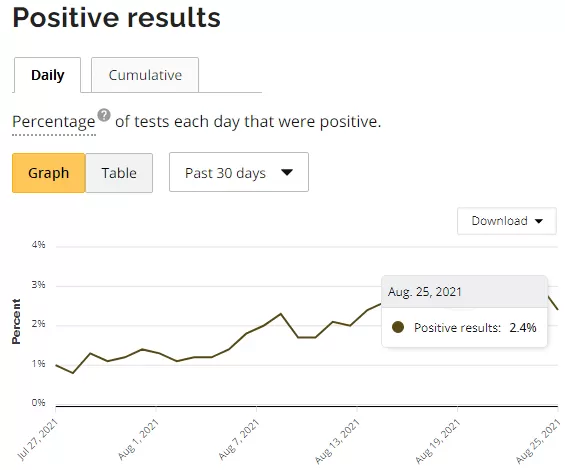The width and height of the screenshot is (565, 470).
Task: Click the underlined Percentage term
Action: point(54,122)
